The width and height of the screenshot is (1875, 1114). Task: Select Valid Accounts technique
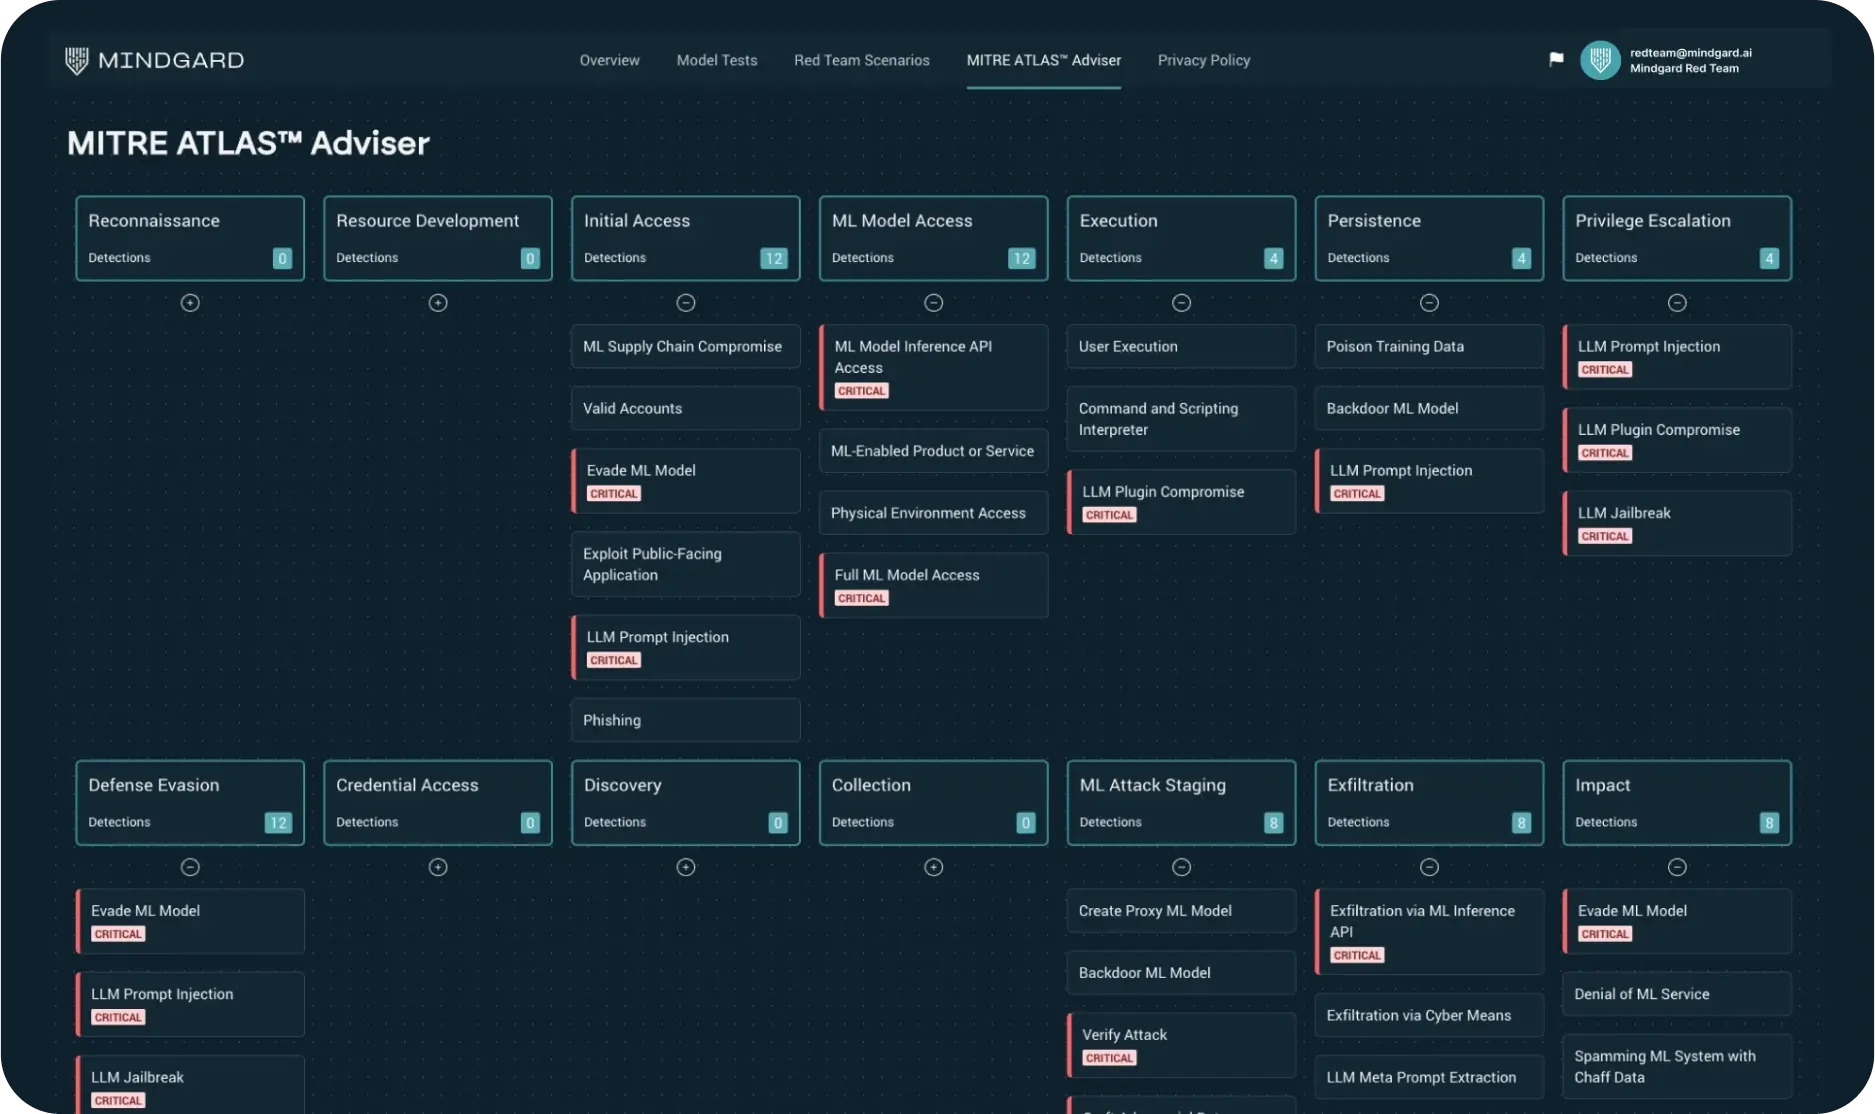686,409
